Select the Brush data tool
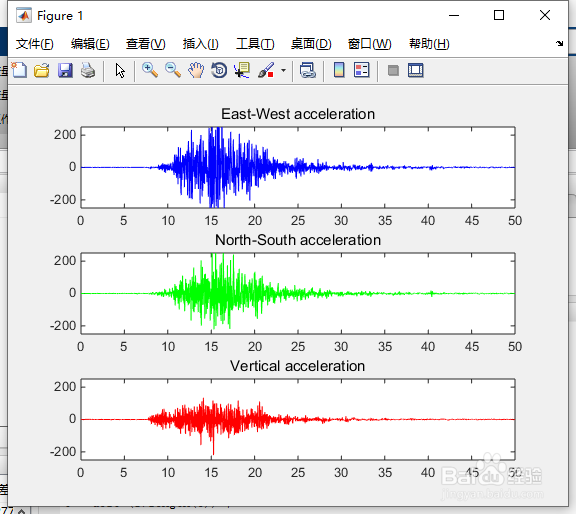This screenshot has height=514, width=576. (x=266, y=70)
